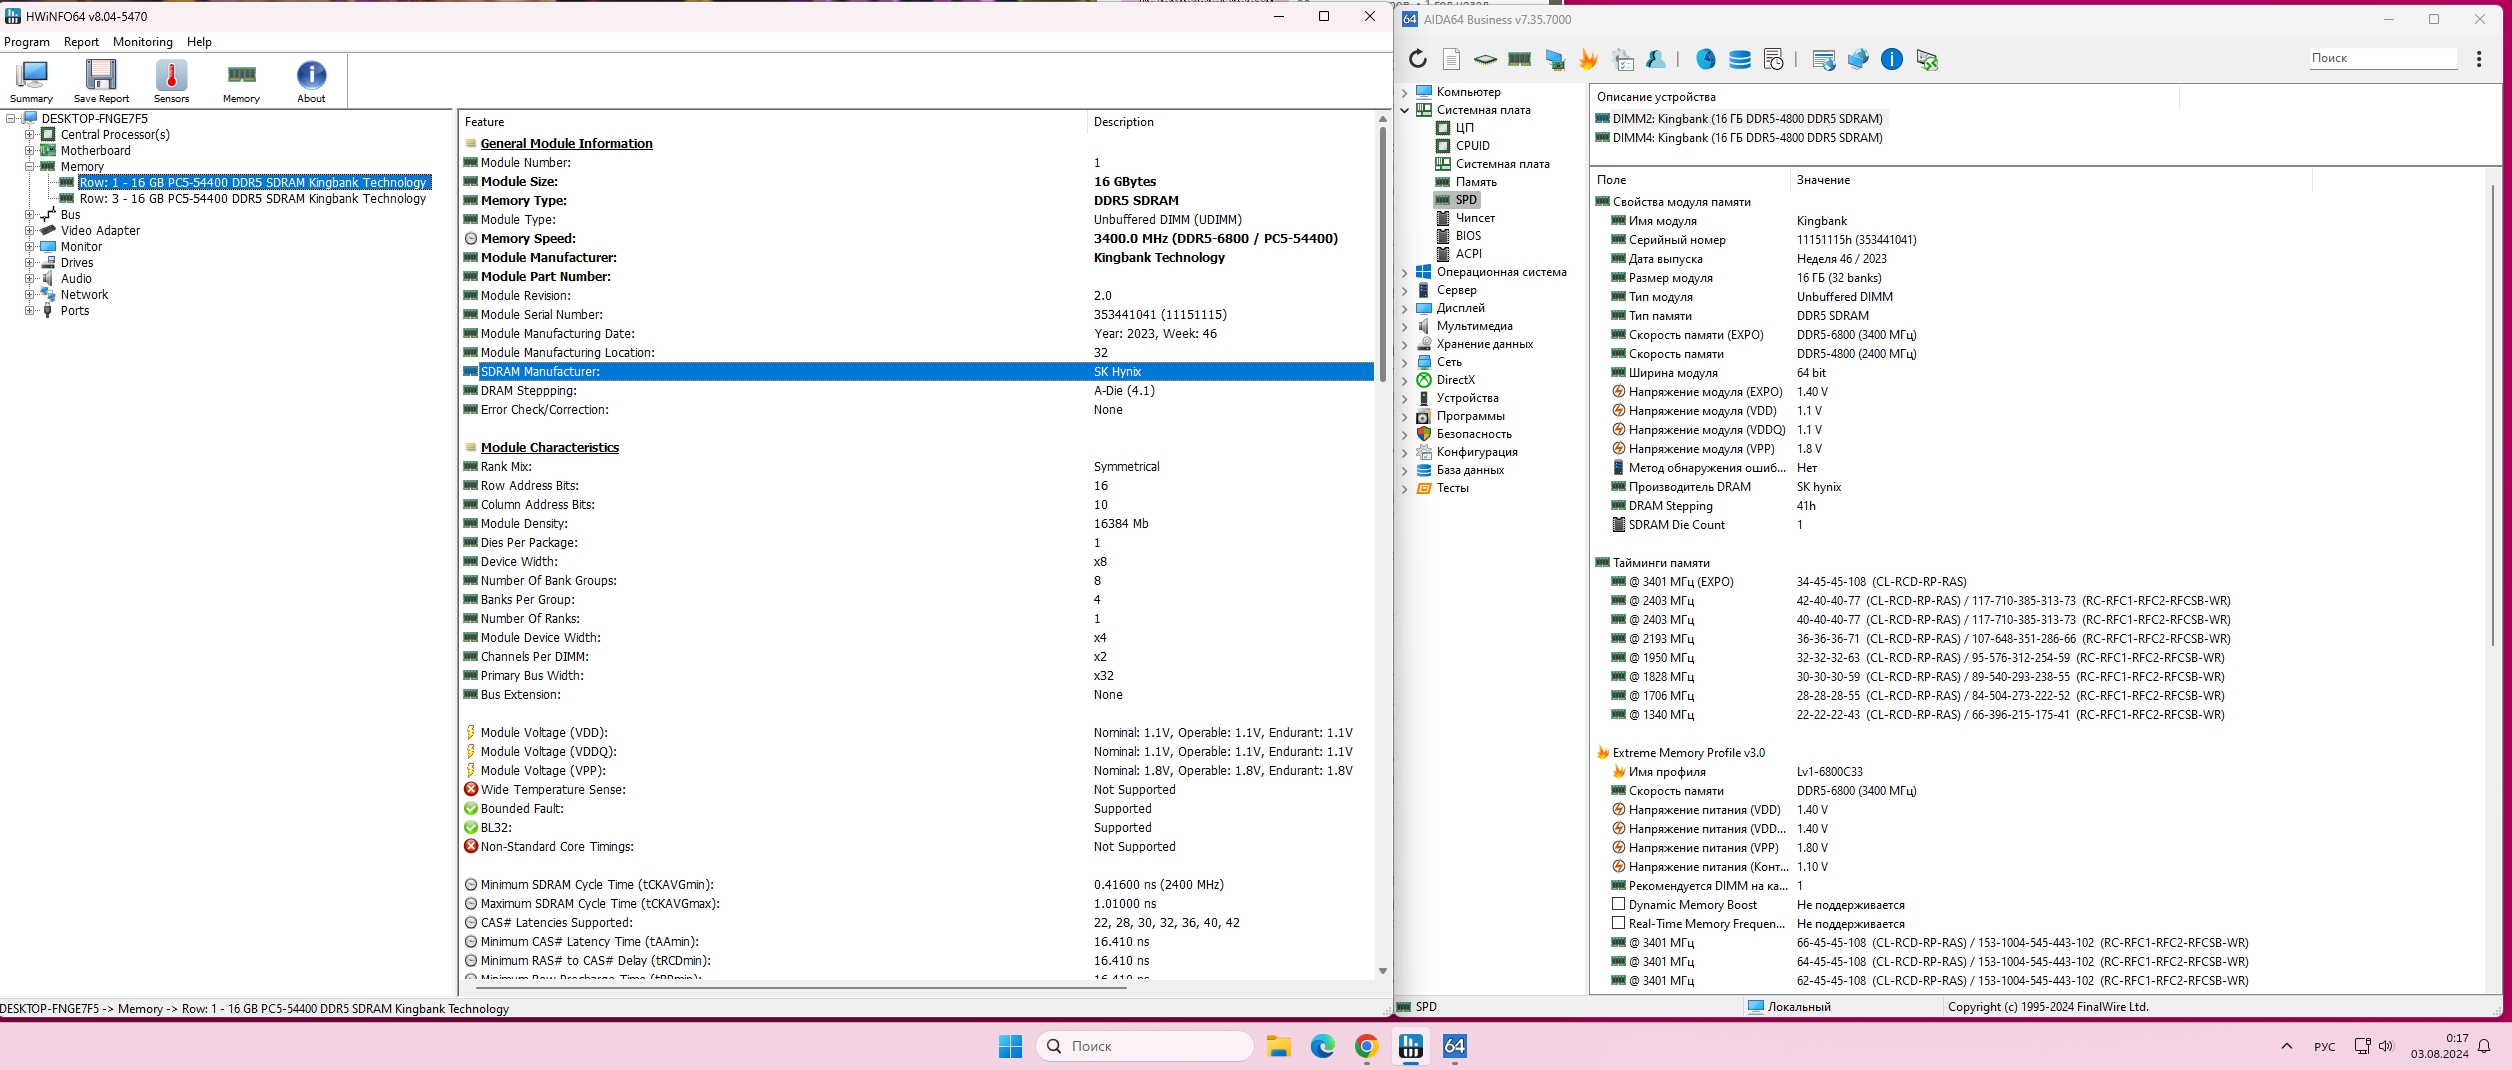This screenshot has width=2512, height=1070.
Task: Collapse the Memory node in HWiNFO64 tree
Action: point(30,167)
